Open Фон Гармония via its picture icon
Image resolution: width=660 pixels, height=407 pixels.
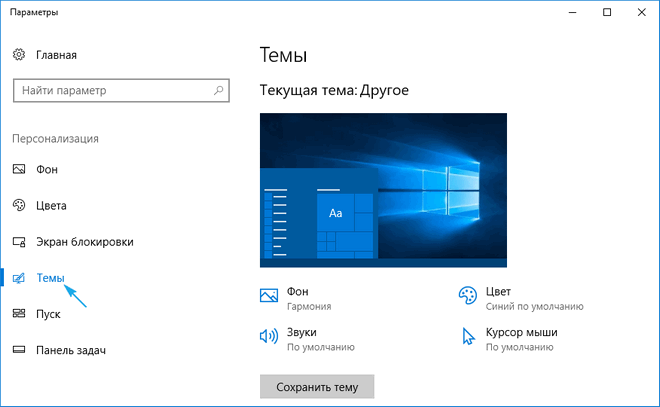[x=268, y=296]
